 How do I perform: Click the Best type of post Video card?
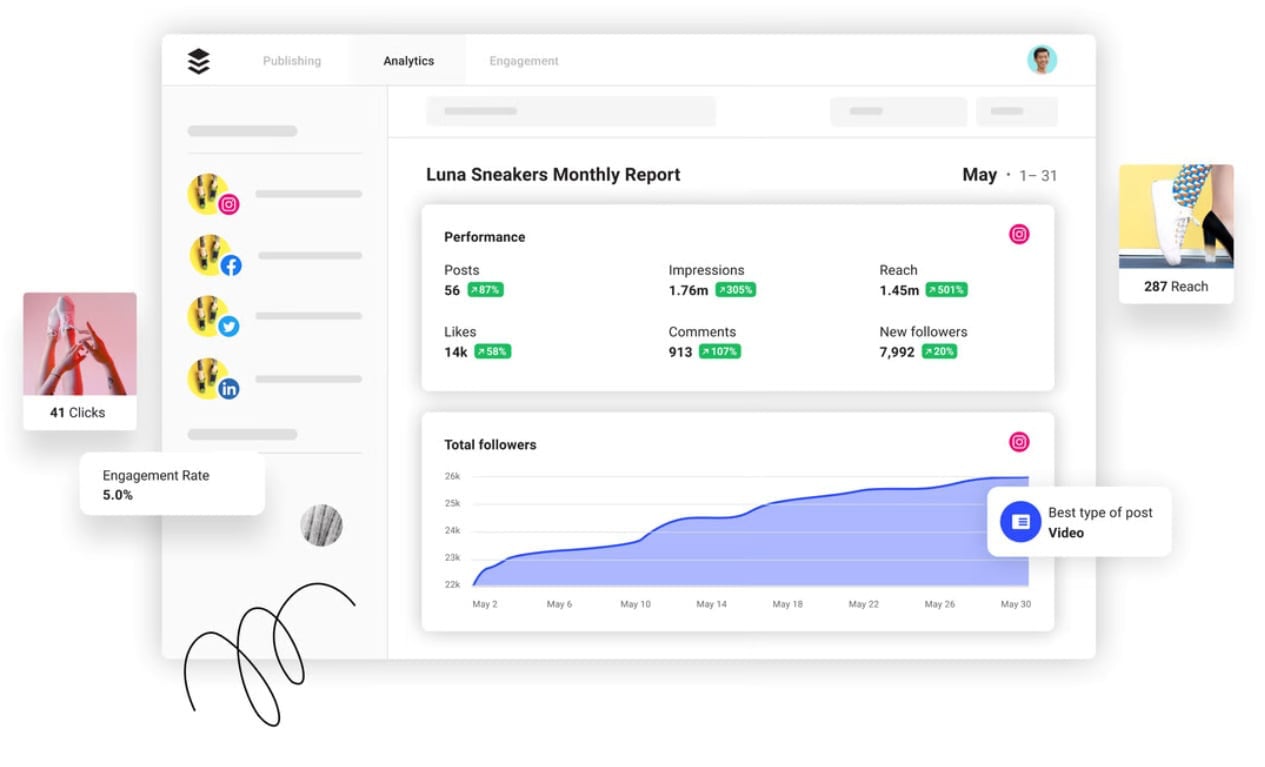[1079, 522]
